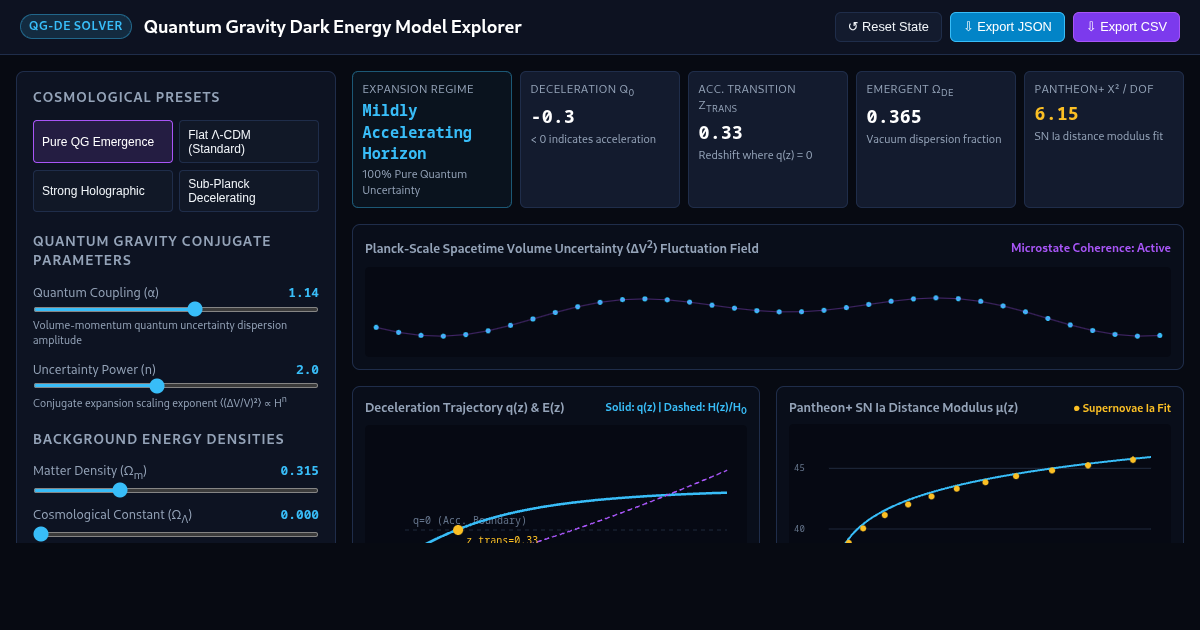Choose the Flat Λ-CDM (Standard) preset

(249, 142)
